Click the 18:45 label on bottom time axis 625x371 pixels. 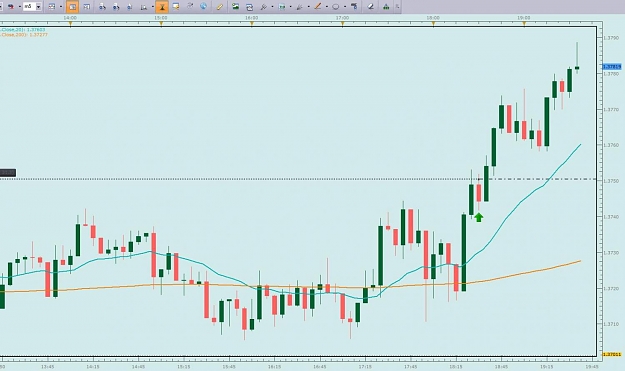(501, 367)
